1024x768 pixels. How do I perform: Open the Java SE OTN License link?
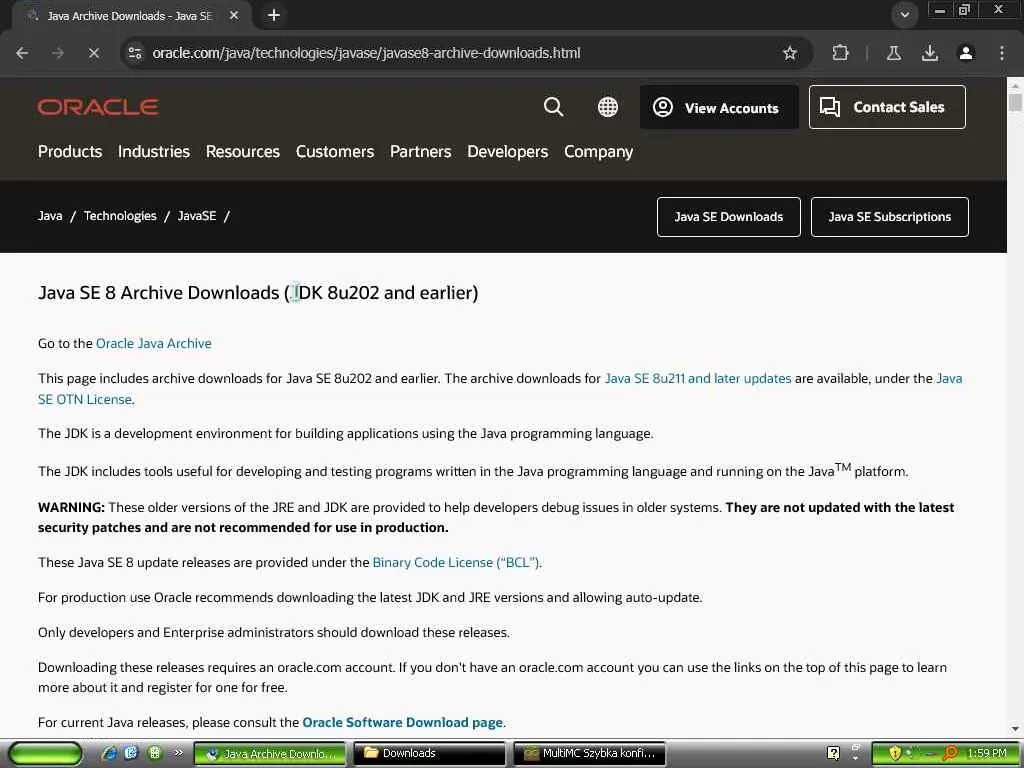86,400
